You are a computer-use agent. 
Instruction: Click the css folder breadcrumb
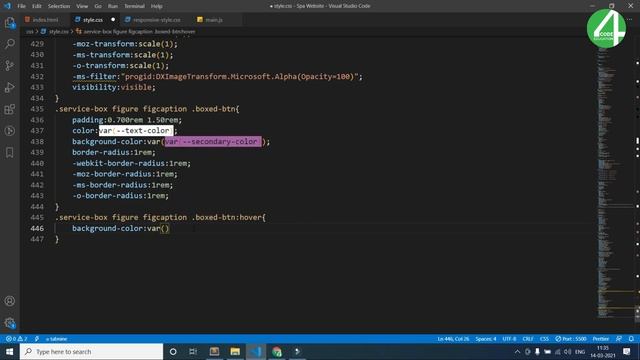29,31
